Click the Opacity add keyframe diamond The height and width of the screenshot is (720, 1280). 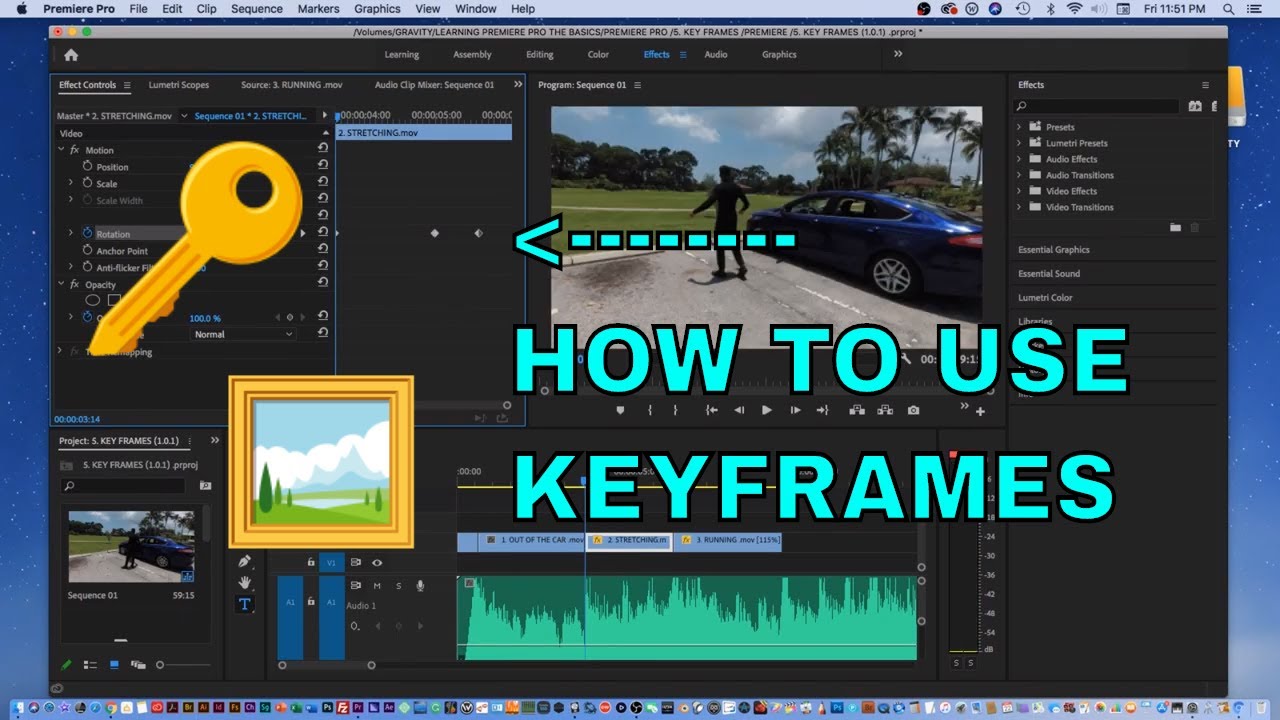pos(290,317)
